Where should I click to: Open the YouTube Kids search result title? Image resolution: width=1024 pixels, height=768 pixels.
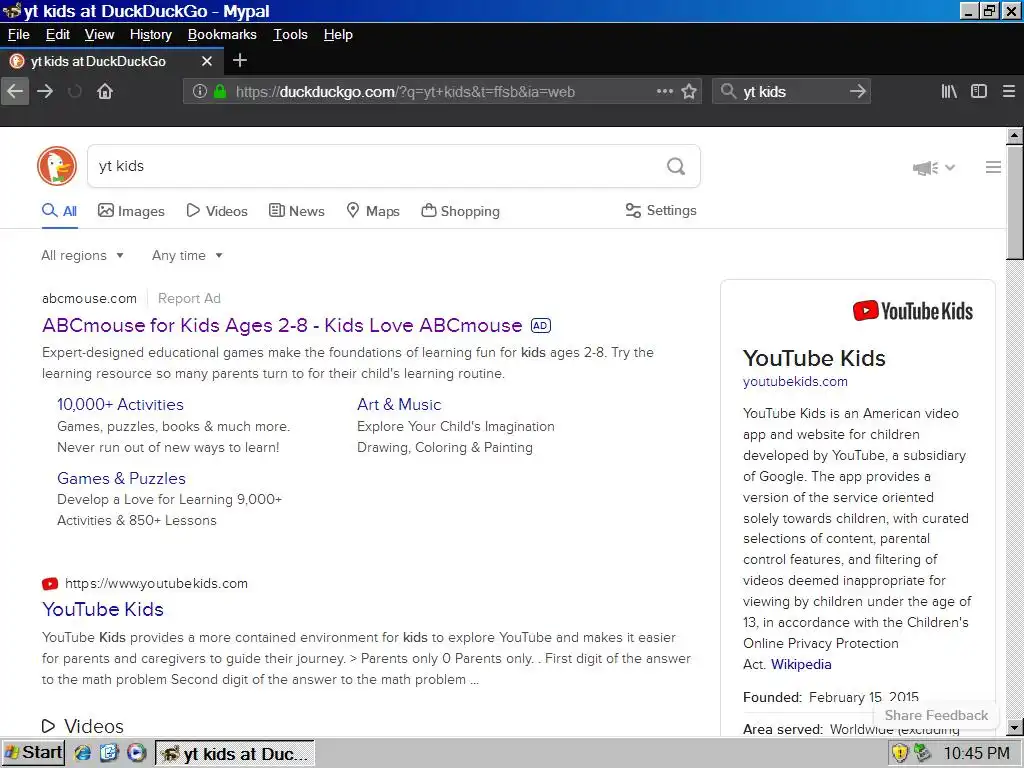click(x=103, y=609)
